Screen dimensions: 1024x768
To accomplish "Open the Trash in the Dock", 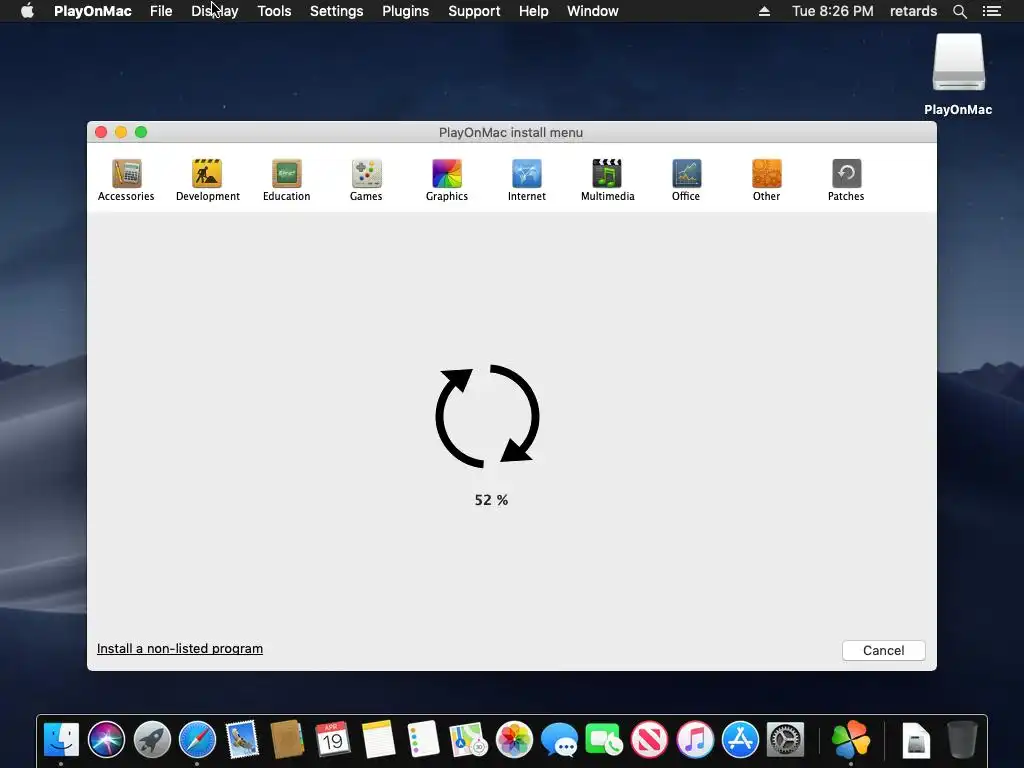I will 962,739.
